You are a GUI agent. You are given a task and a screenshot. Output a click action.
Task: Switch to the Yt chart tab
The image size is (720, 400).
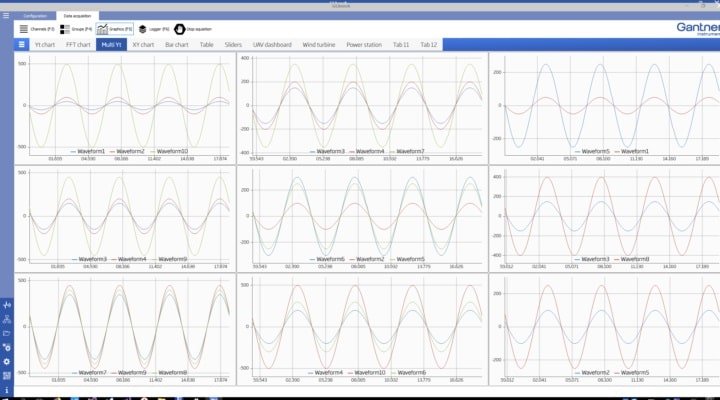[45, 45]
